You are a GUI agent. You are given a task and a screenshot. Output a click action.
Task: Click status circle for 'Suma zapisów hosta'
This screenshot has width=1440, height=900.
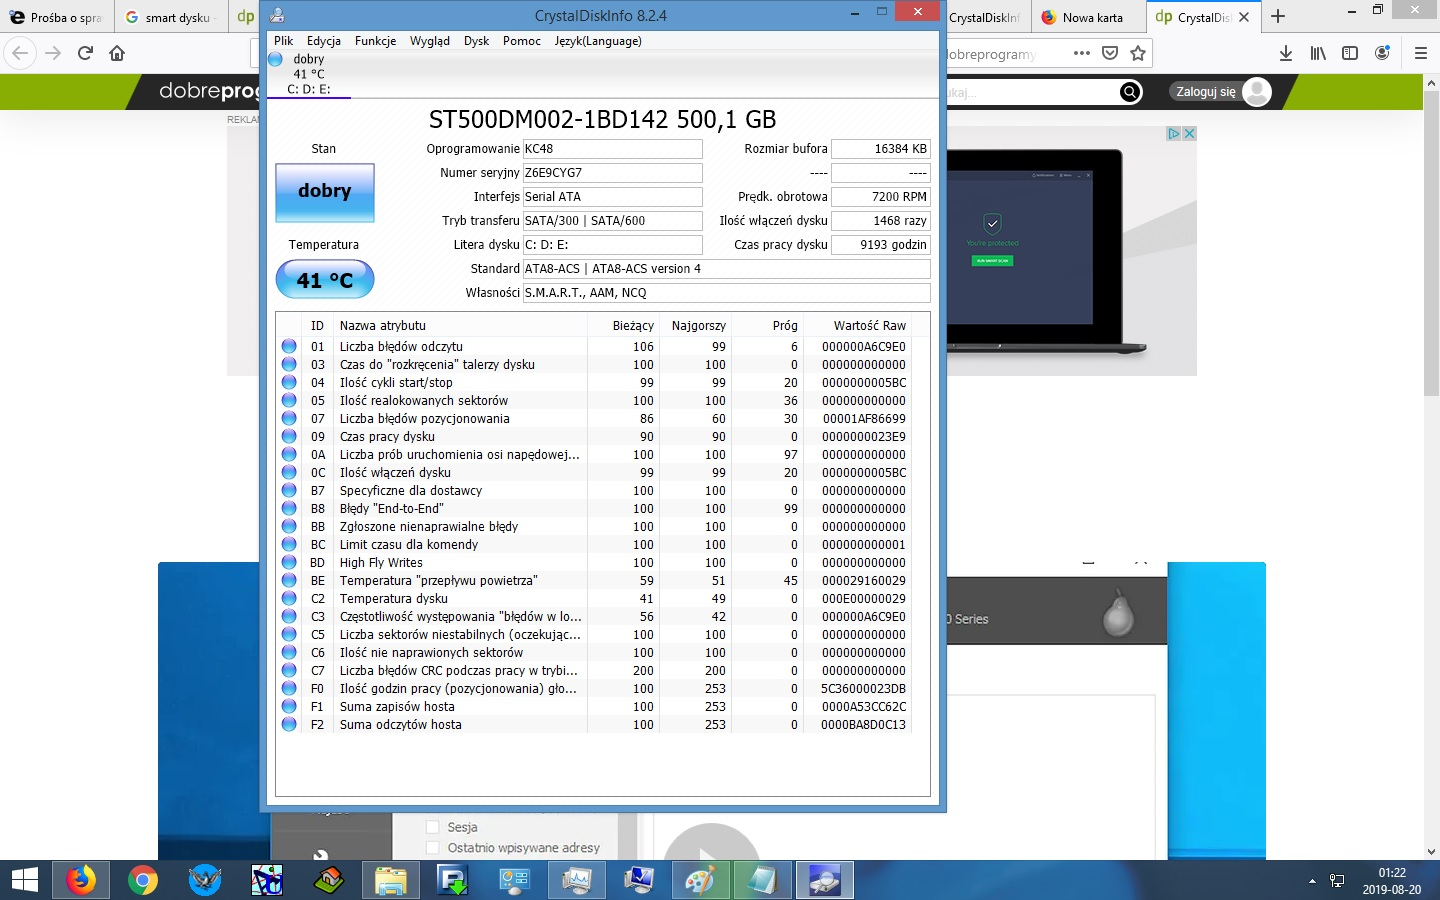pyautogui.click(x=289, y=706)
